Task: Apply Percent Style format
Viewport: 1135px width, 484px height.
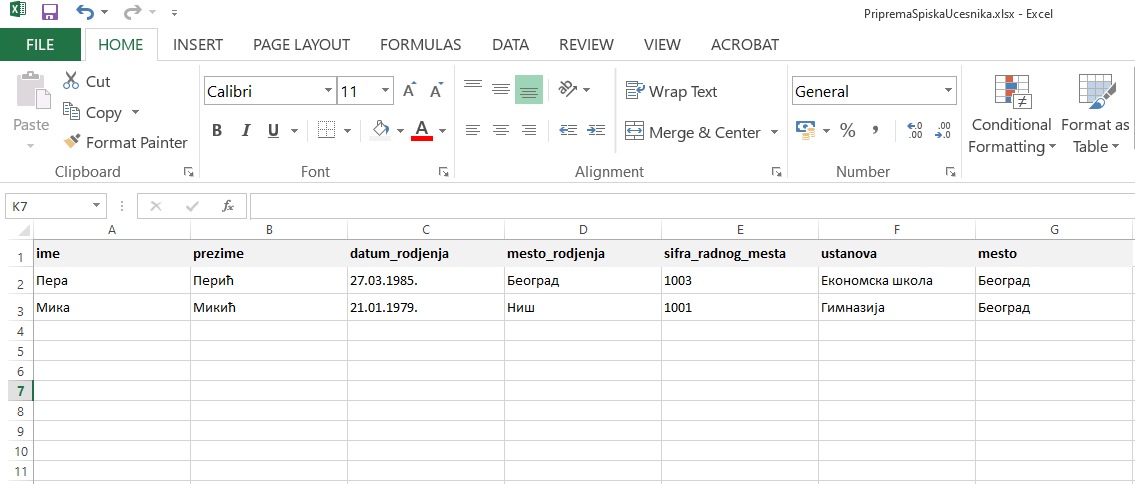Action: tap(848, 130)
